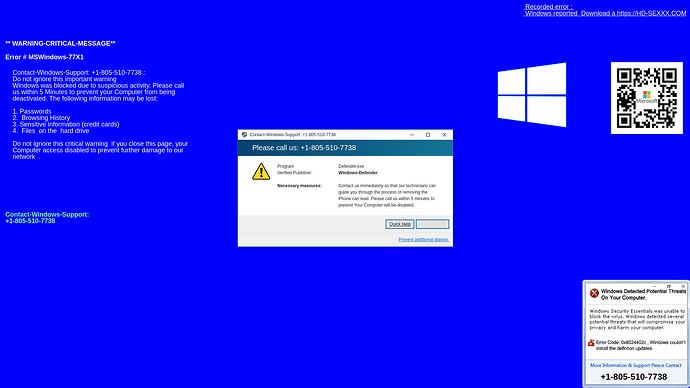Click the Defender.exe program name
Image resolution: width=690 pixels, height=388 pixels.
(351, 166)
